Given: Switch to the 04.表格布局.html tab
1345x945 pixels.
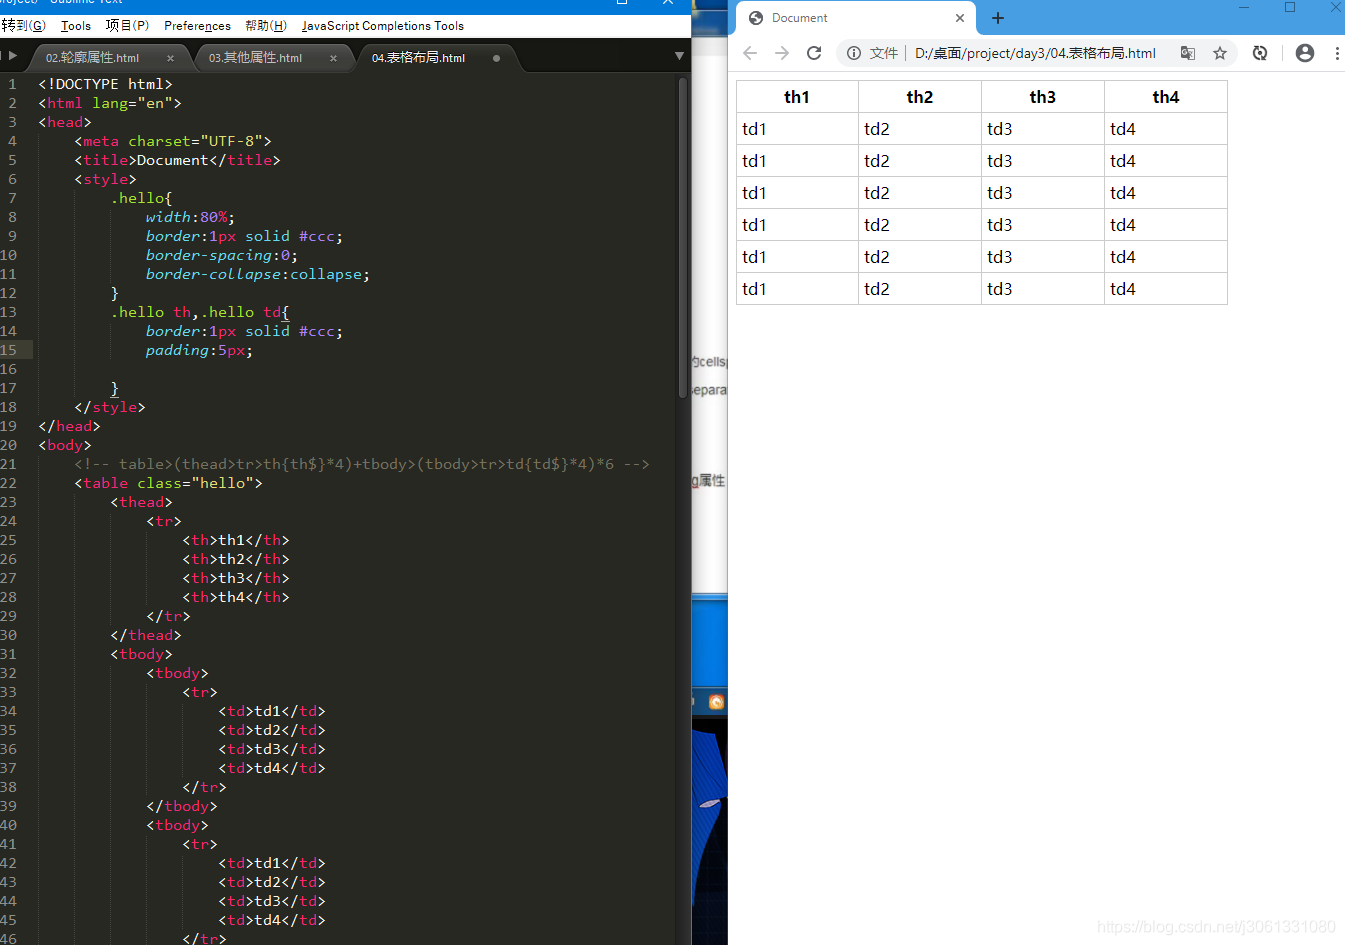Looking at the screenshot, I should [418, 58].
